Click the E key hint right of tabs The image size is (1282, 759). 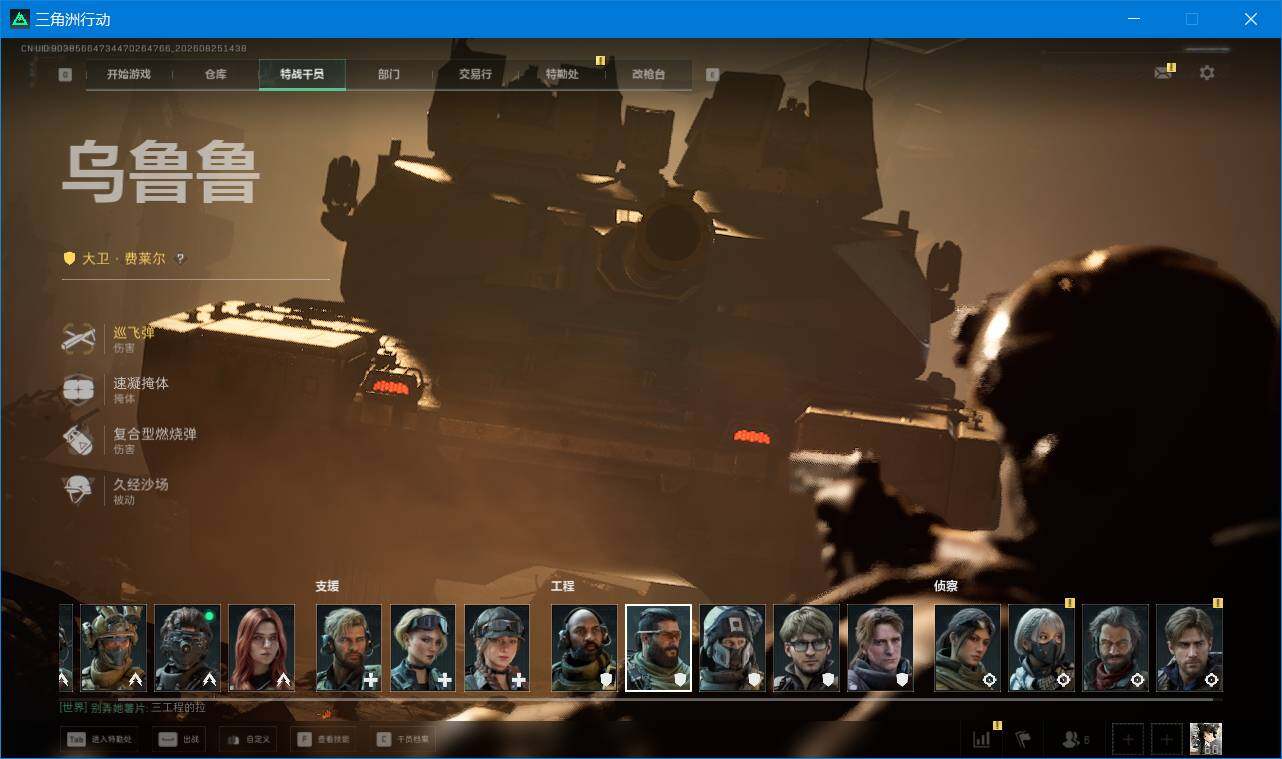pos(712,74)
